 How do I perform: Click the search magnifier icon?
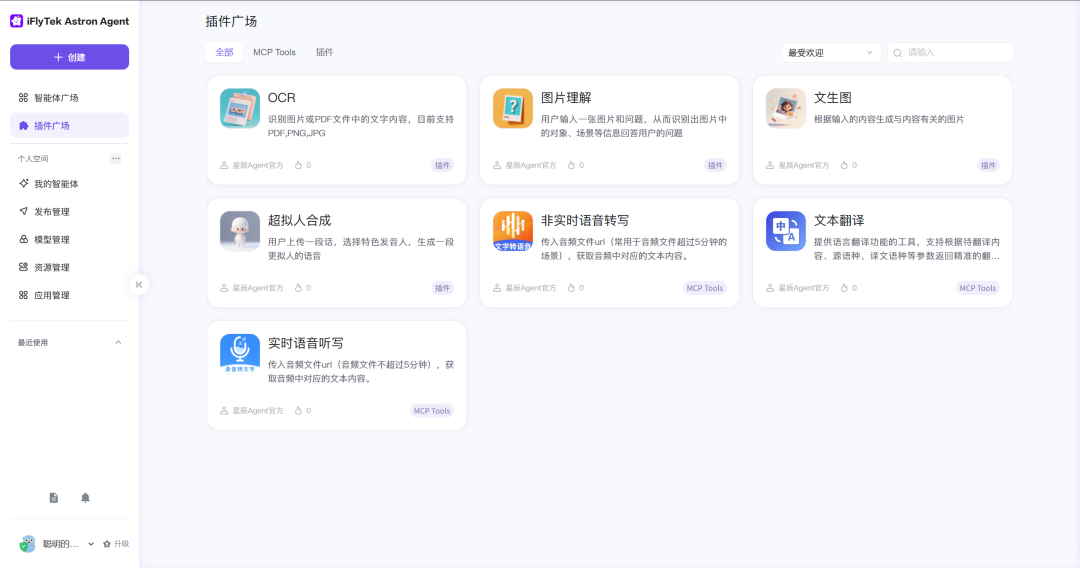pos(897,53)
